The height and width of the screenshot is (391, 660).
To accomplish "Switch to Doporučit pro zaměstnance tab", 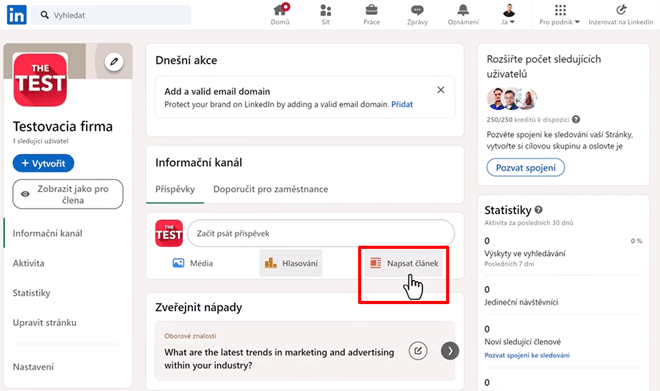I will 271,189.
